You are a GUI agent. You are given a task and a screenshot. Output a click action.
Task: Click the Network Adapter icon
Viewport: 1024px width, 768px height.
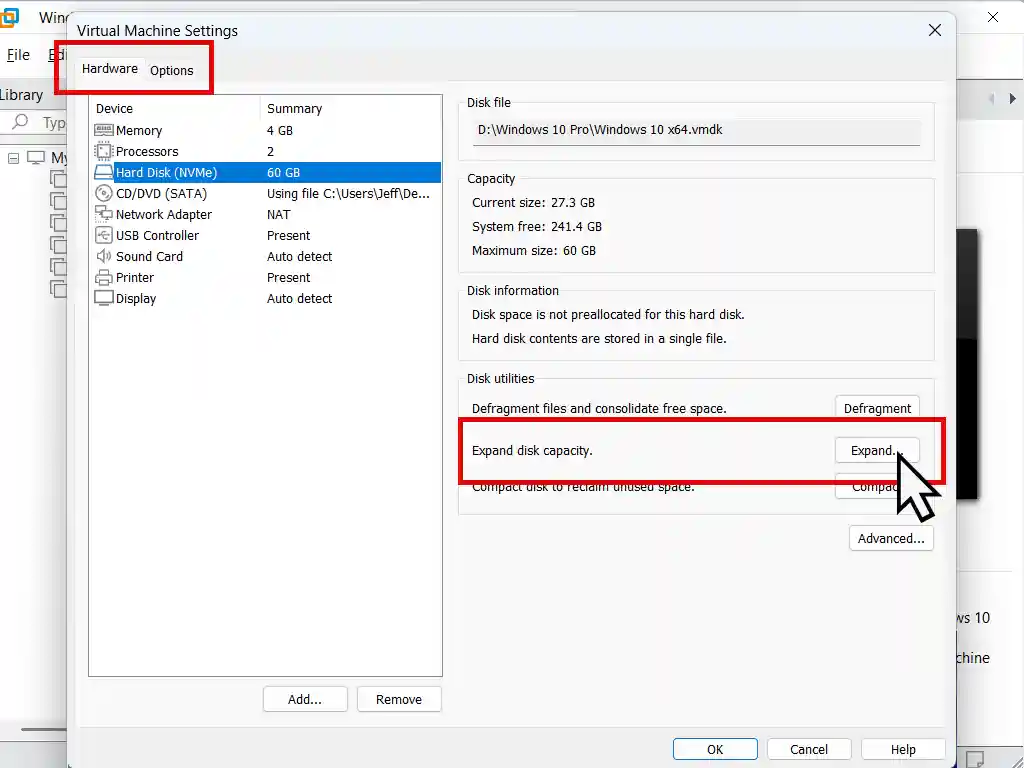coord(103,215)
